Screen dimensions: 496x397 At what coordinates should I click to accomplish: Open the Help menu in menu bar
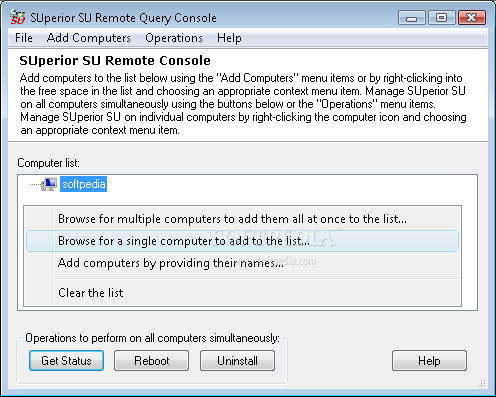(x=229, y=38)
